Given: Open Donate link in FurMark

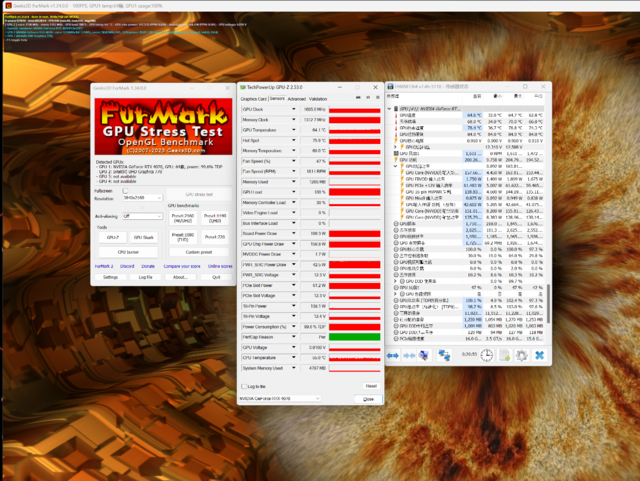Looking at the screenshot, I should [148, 266].
